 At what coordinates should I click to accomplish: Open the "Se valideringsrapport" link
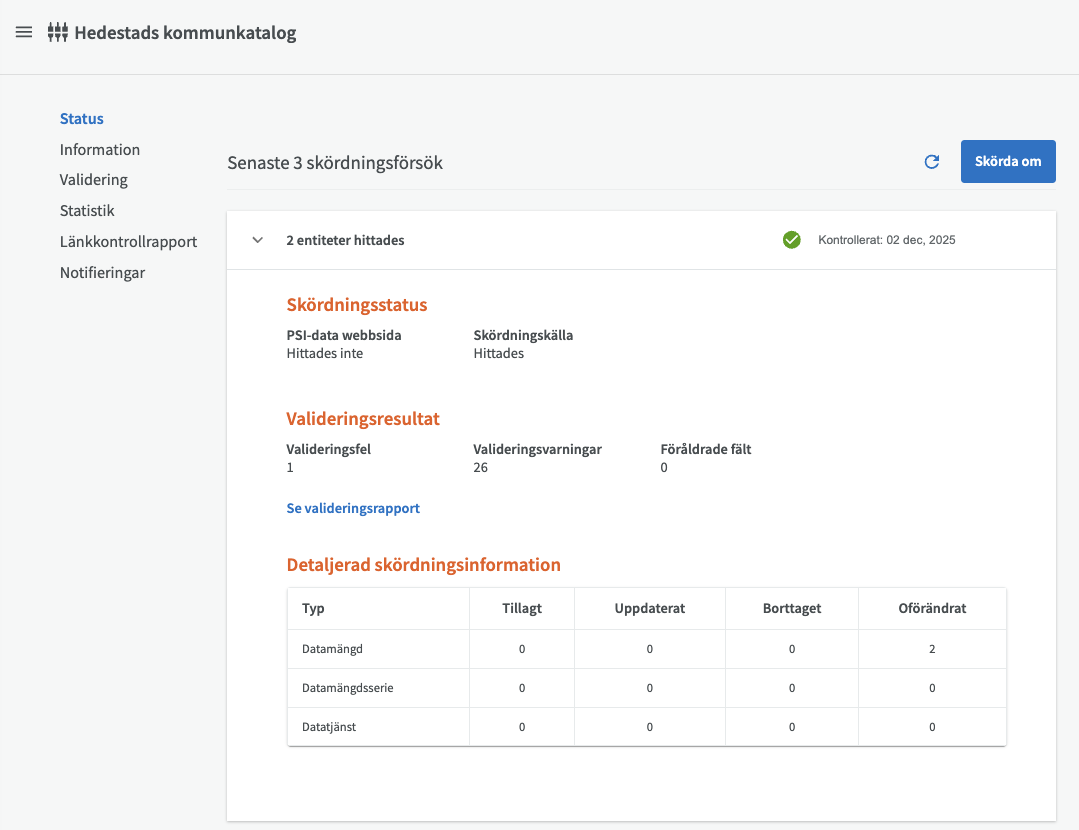click(x=353, y=508)
